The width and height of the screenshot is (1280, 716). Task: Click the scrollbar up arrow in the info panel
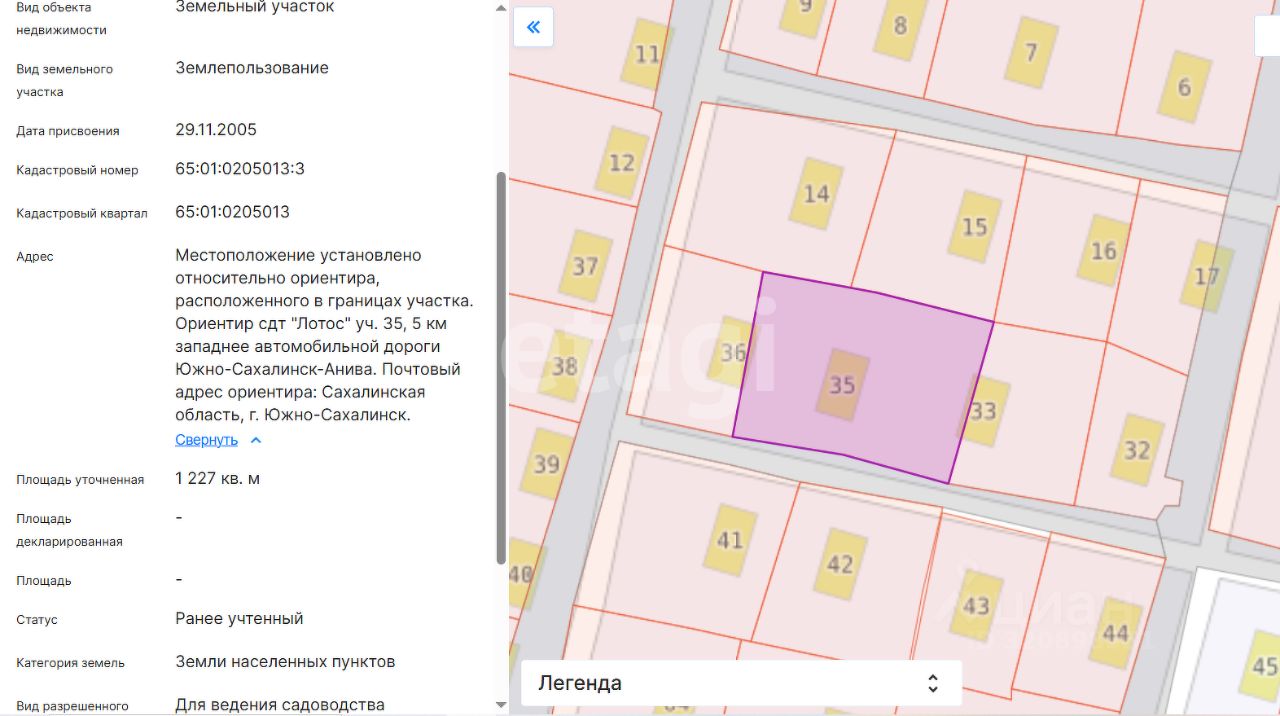(x=501, y=8)
